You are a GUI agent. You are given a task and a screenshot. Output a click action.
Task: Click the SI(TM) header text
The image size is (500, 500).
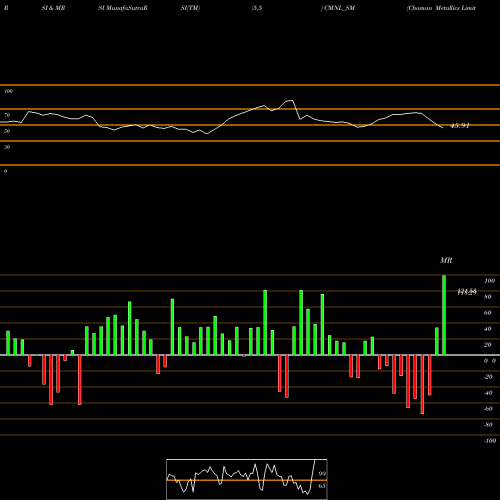[190, 8]
